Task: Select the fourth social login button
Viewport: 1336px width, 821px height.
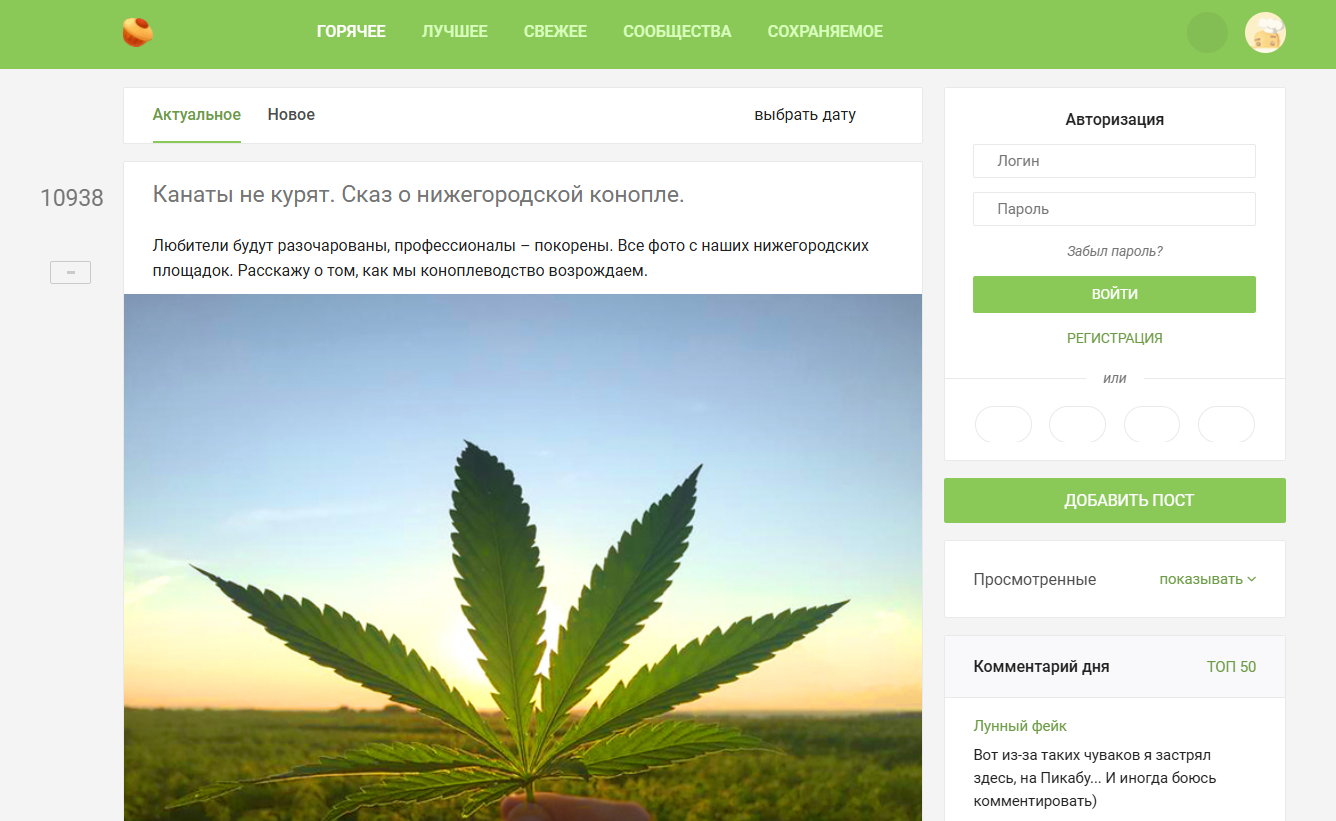Action: 1226,424
